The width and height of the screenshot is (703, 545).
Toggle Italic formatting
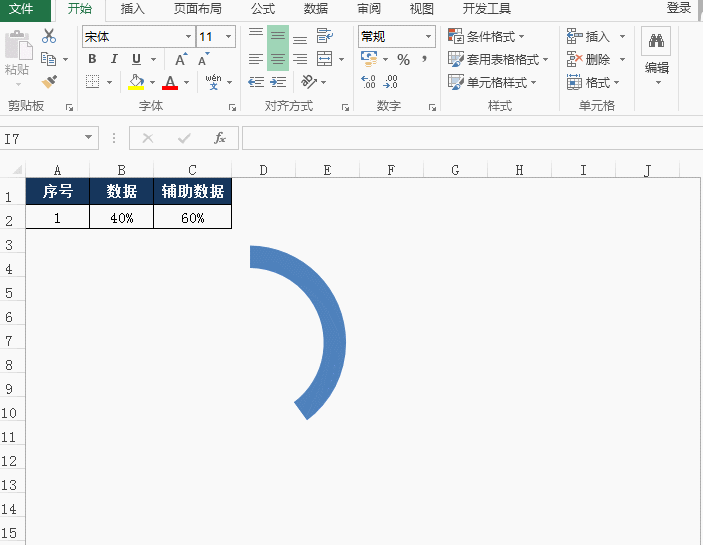(x=114, y=59)
